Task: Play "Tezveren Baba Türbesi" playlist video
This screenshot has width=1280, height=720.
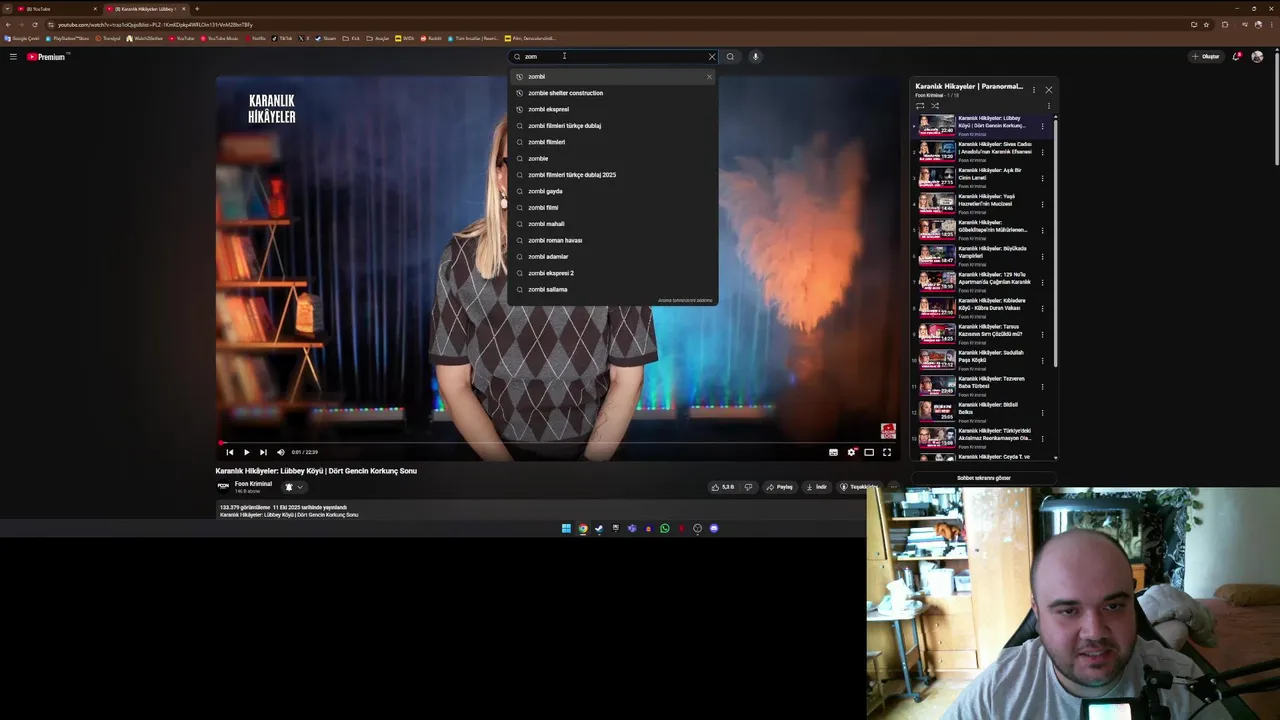Action: click(x=980, y=385)
